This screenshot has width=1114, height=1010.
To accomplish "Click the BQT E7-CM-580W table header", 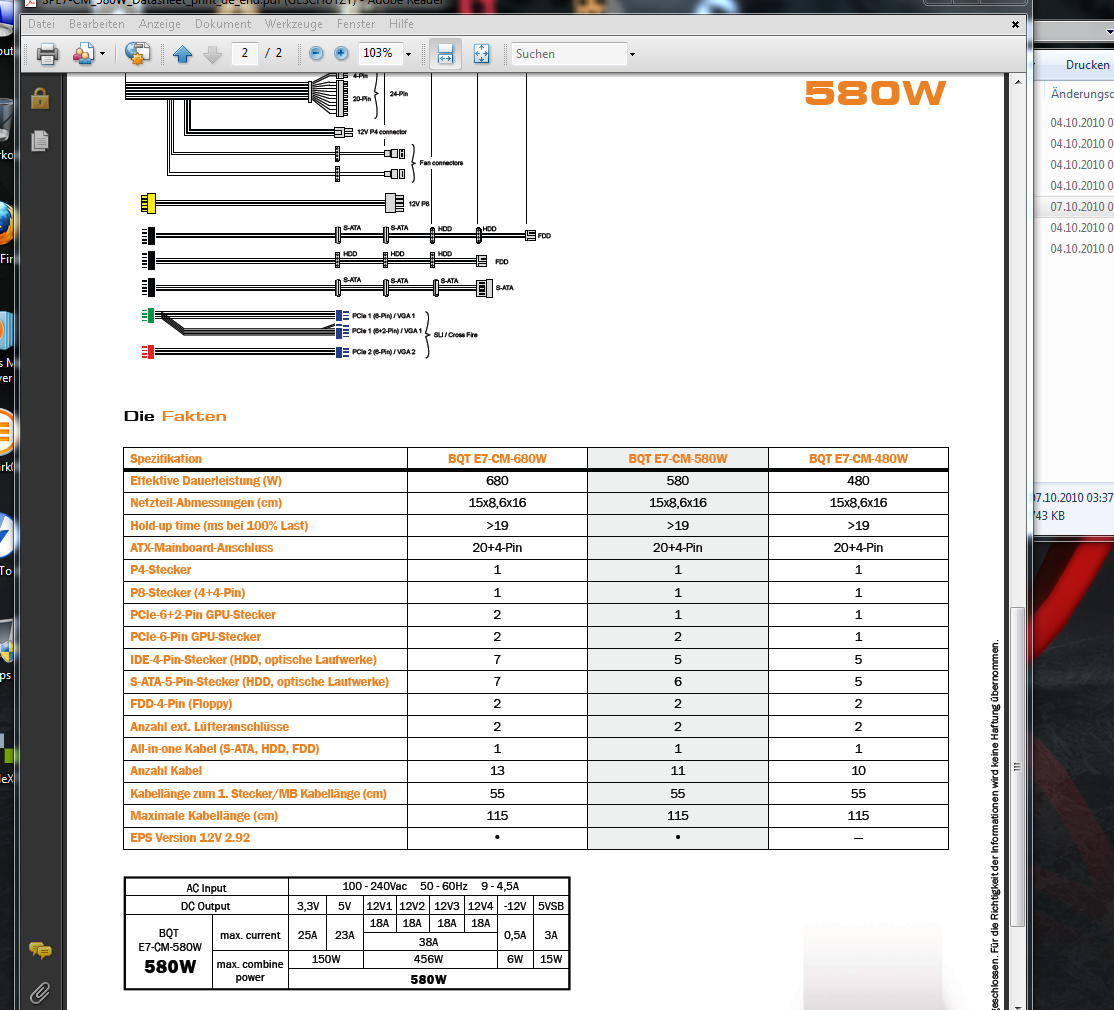I will 678,459.
